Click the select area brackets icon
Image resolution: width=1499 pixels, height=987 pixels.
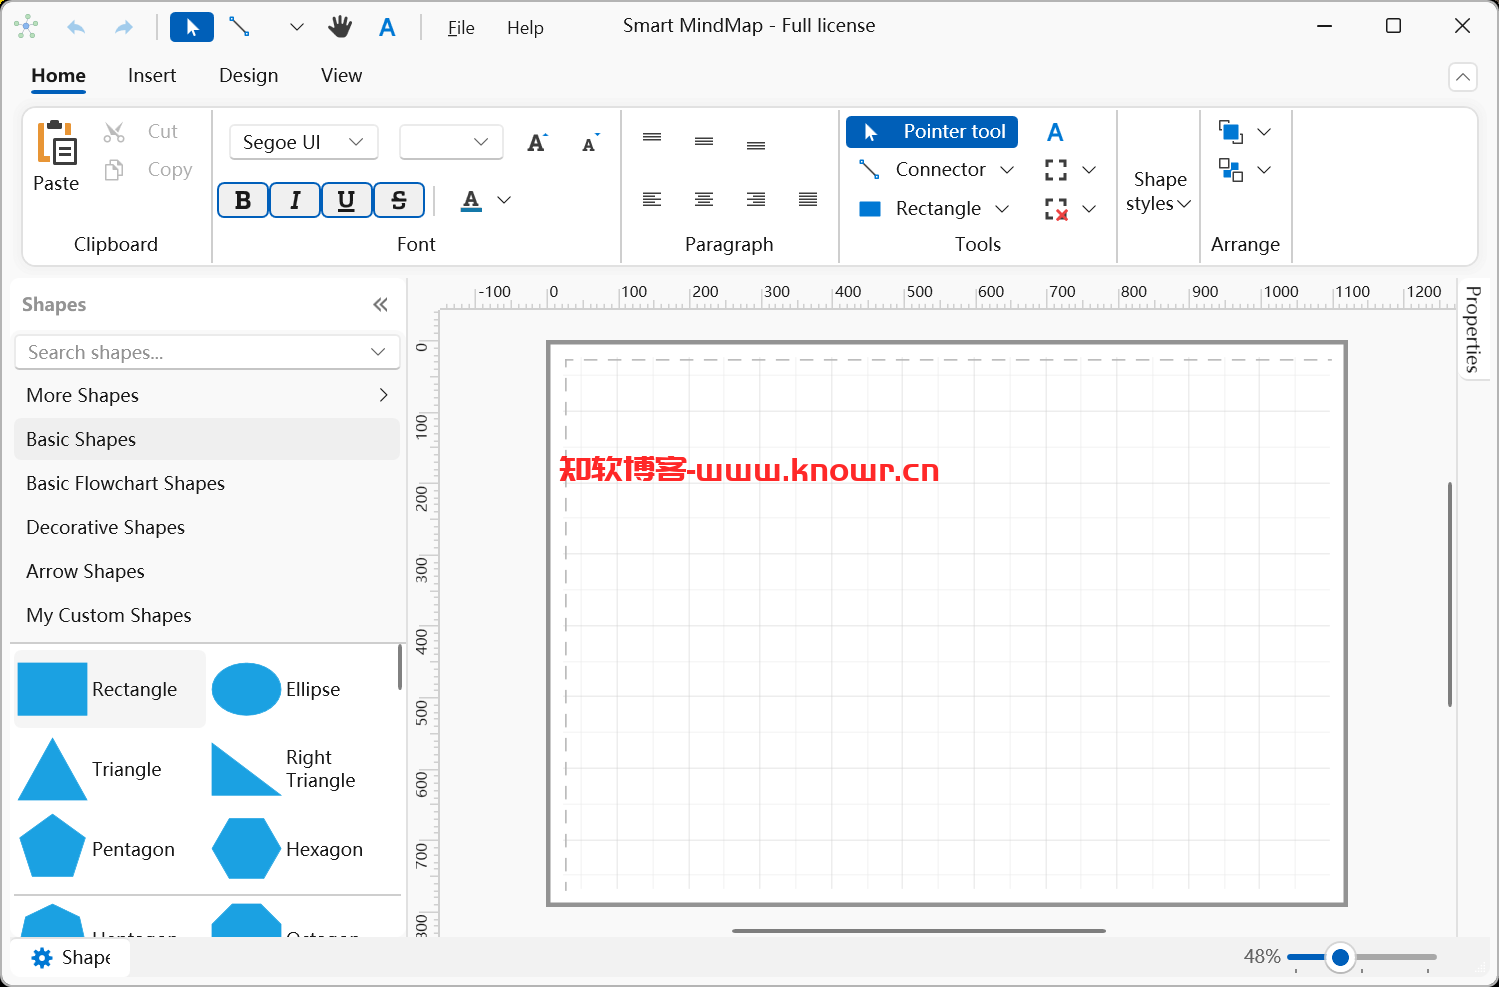[x=1056, y=170]
